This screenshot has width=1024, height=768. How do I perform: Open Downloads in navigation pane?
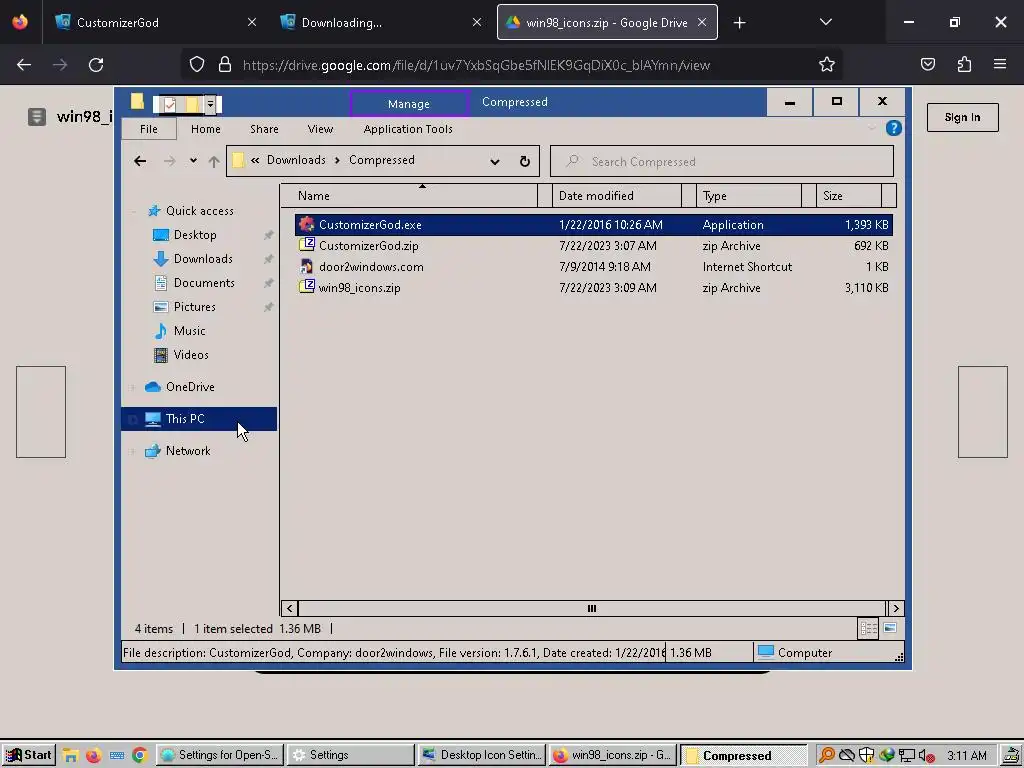pos(202,259)
